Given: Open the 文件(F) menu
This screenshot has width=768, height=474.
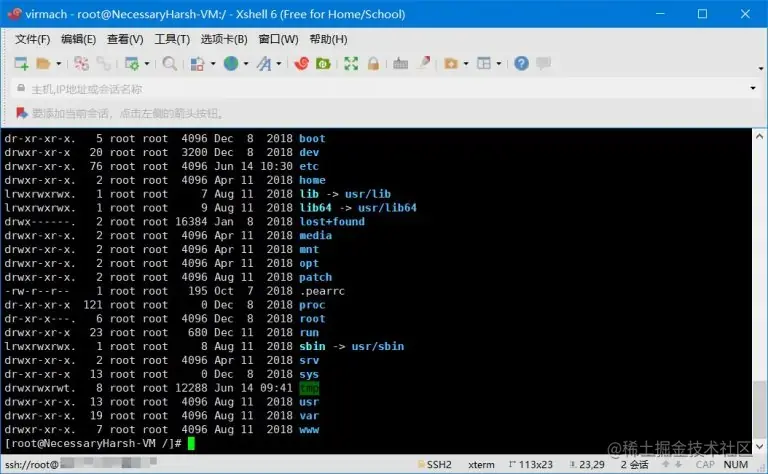Looking at the screenshot, I should 32,39.
